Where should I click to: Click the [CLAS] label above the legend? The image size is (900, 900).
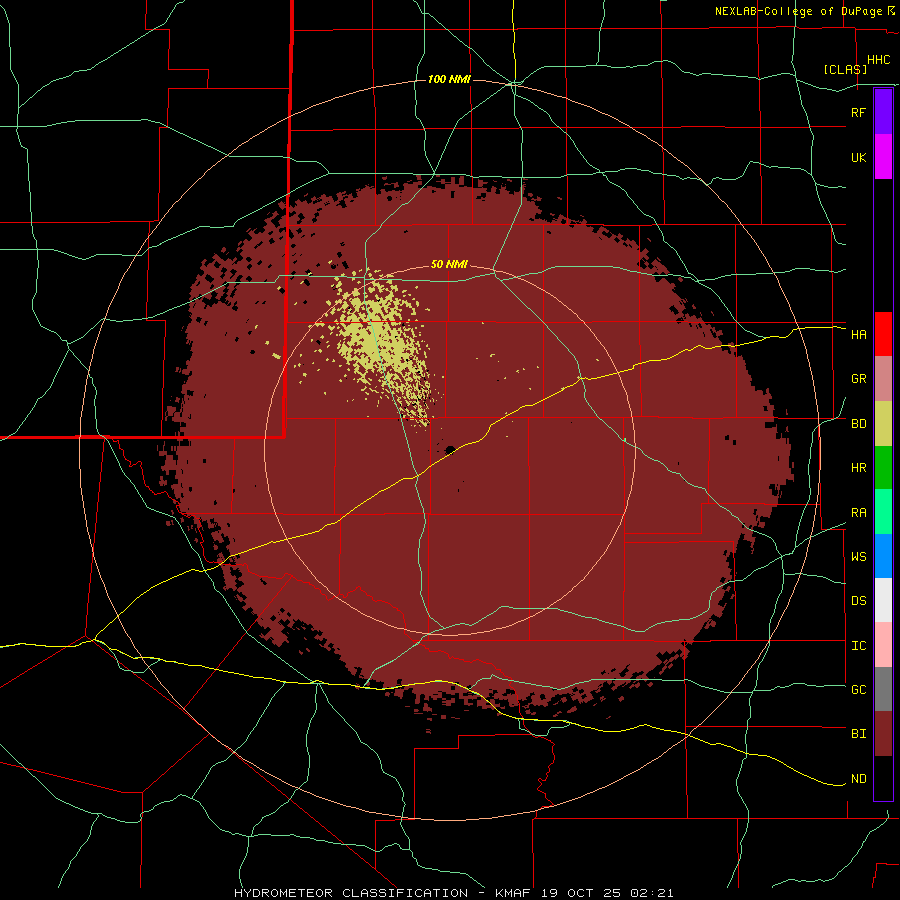(845, 70)
